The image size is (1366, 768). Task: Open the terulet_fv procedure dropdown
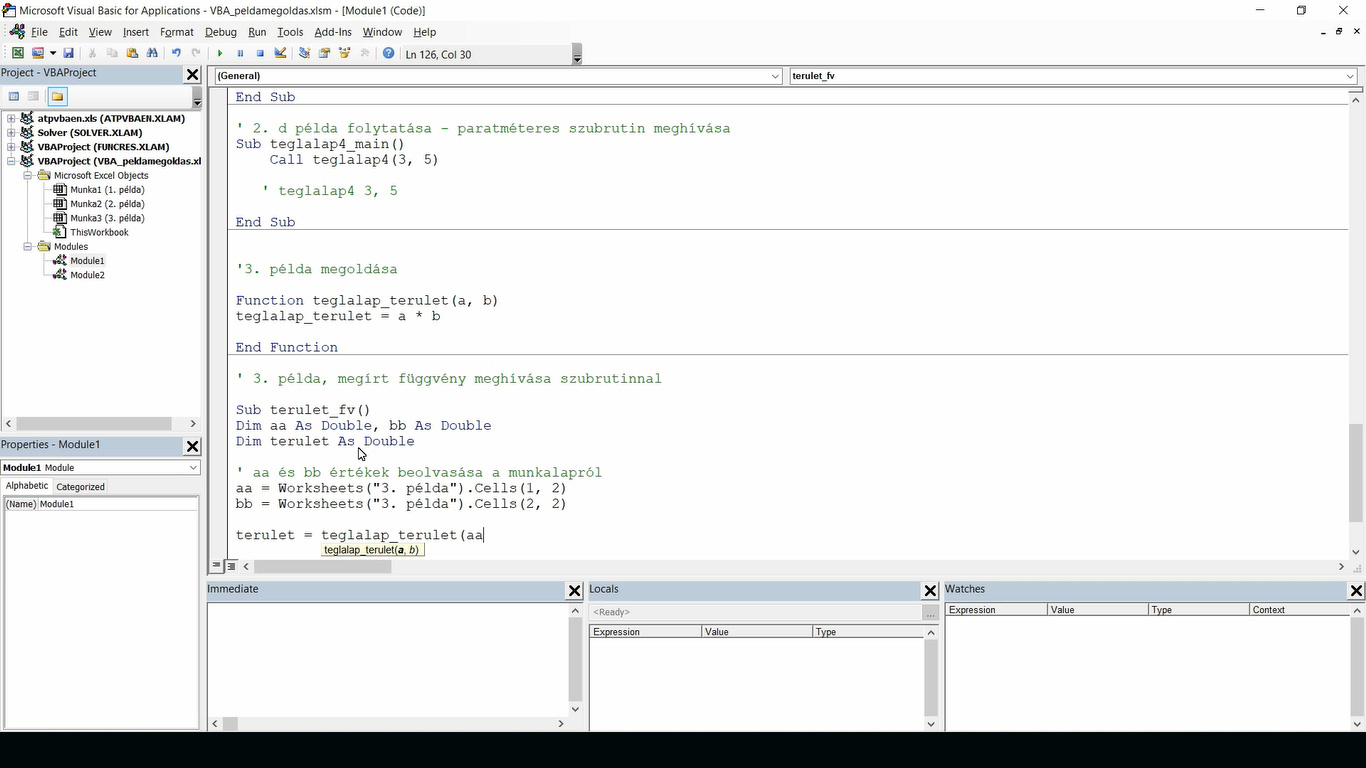click(x=1350, y=76)
